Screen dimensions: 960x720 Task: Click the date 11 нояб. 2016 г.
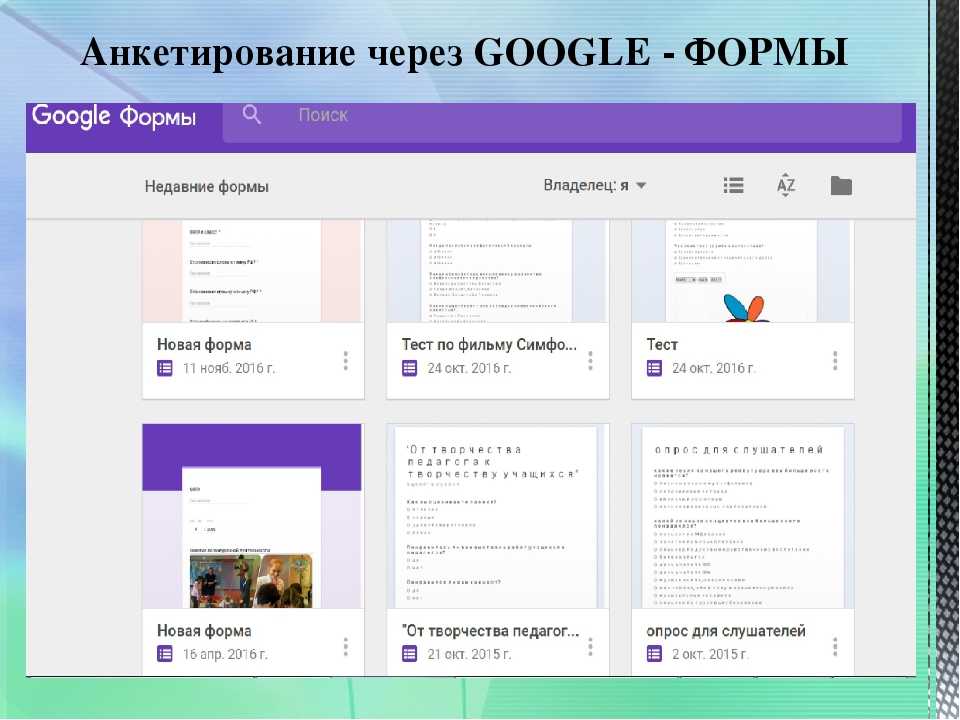(229, 369)
